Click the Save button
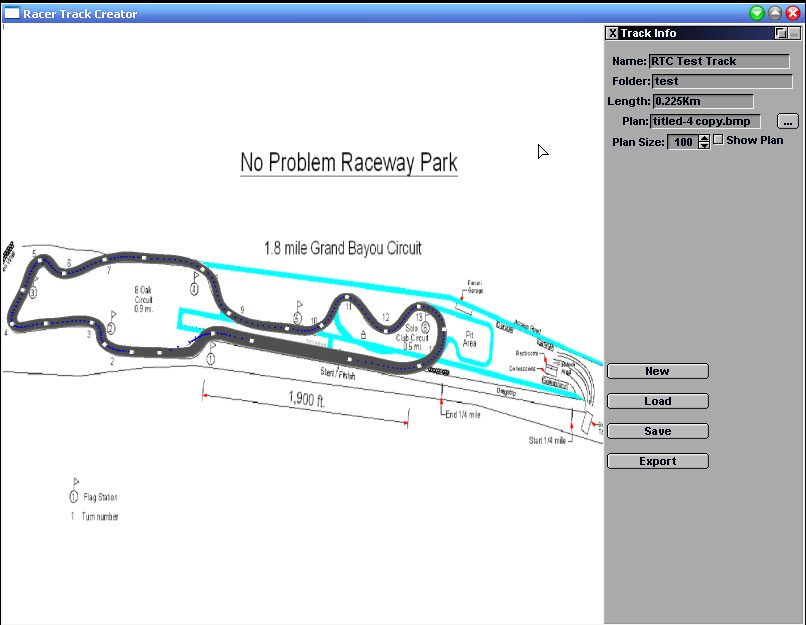806x625 pixels. tap(657, 431)
